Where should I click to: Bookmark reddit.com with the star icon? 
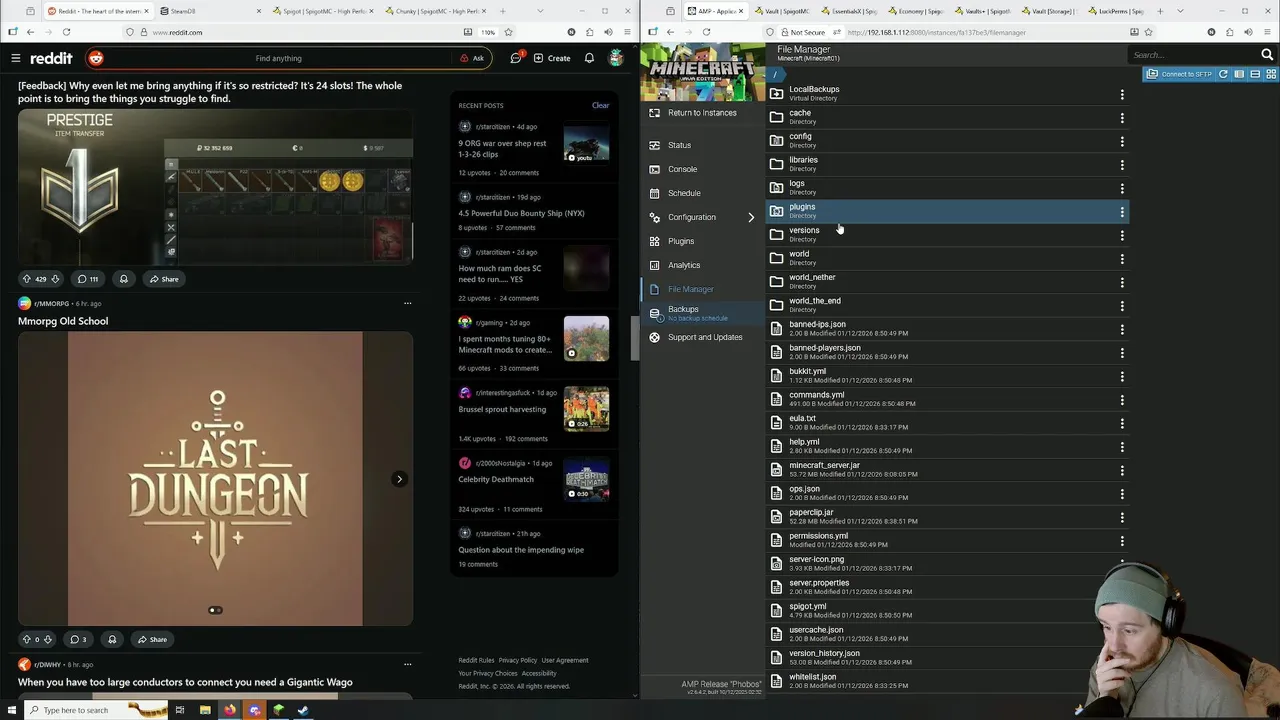click(508, 32)
